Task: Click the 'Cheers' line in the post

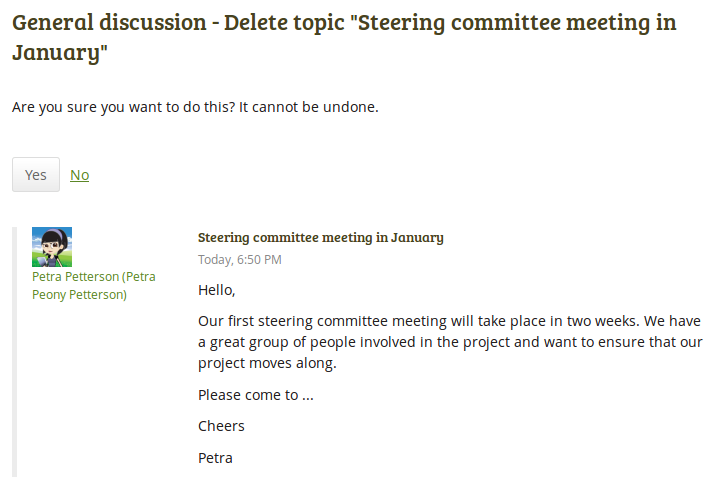Action: (221, 426)
